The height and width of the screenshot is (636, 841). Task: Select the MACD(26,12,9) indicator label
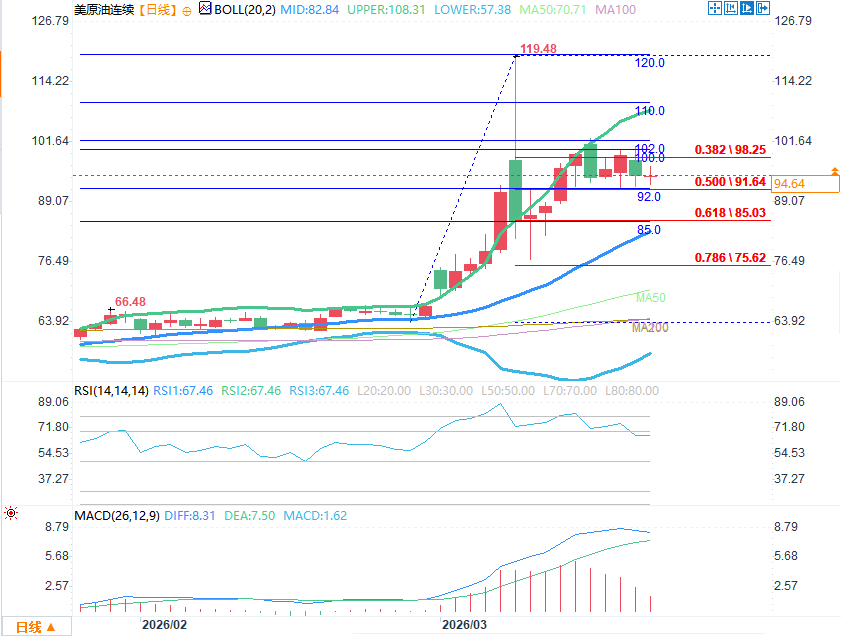pos(117,516)
